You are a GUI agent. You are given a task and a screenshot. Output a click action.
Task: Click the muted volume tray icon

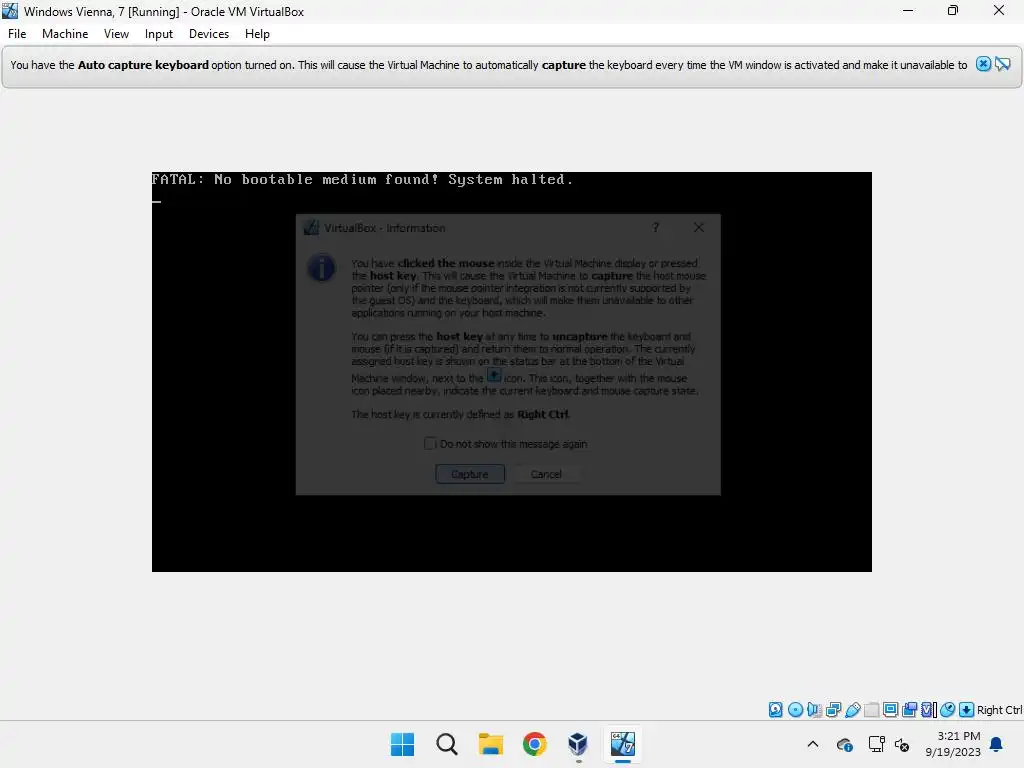(x=902, y=744)
